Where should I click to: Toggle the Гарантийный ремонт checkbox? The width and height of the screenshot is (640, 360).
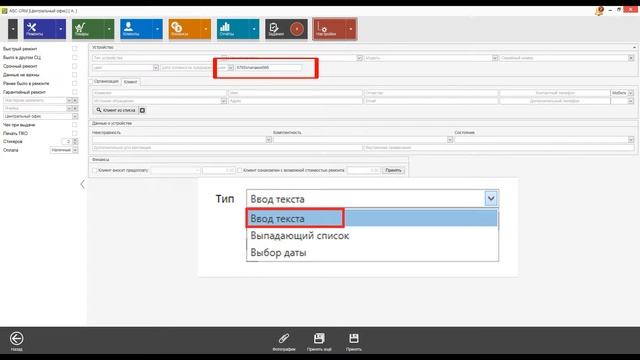click(x=75, y=92)
